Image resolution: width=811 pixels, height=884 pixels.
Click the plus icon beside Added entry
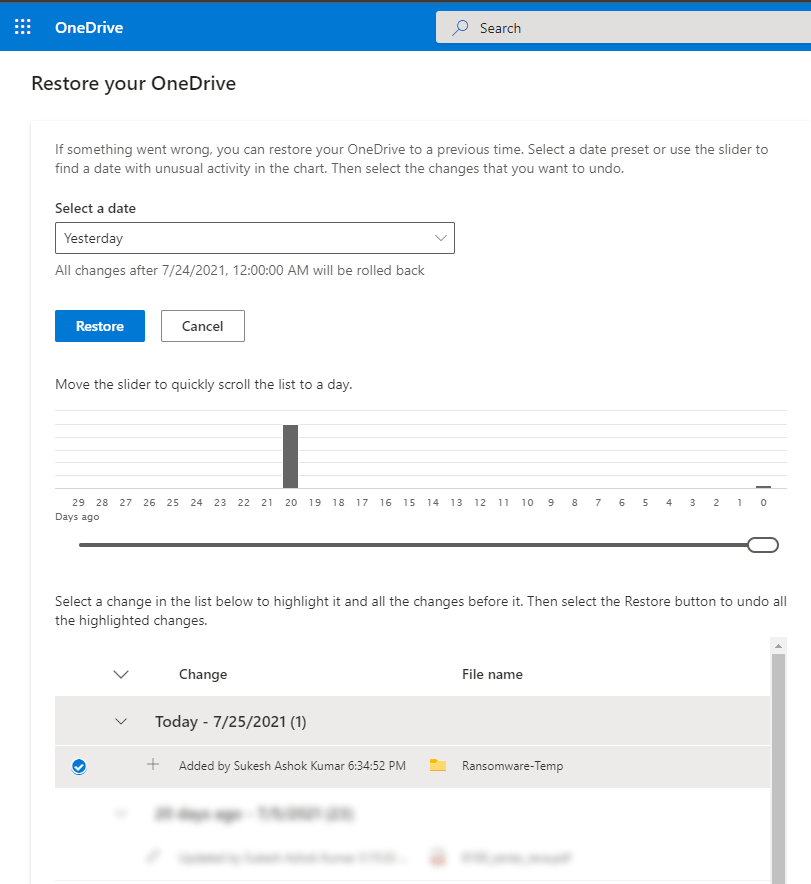[x=153, y=765]
